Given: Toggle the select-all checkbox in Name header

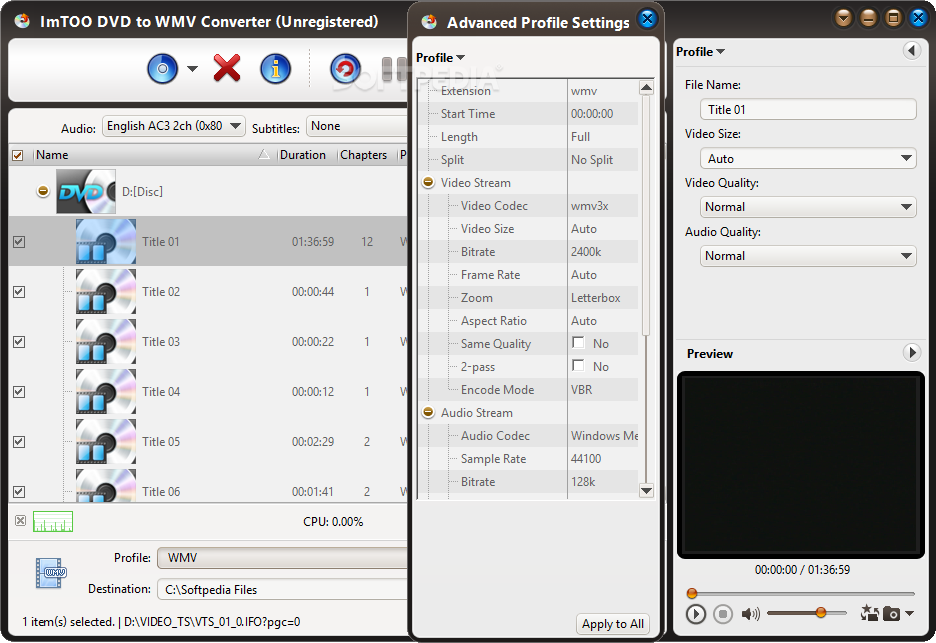Looking at the screenshot, I should 18,155.
